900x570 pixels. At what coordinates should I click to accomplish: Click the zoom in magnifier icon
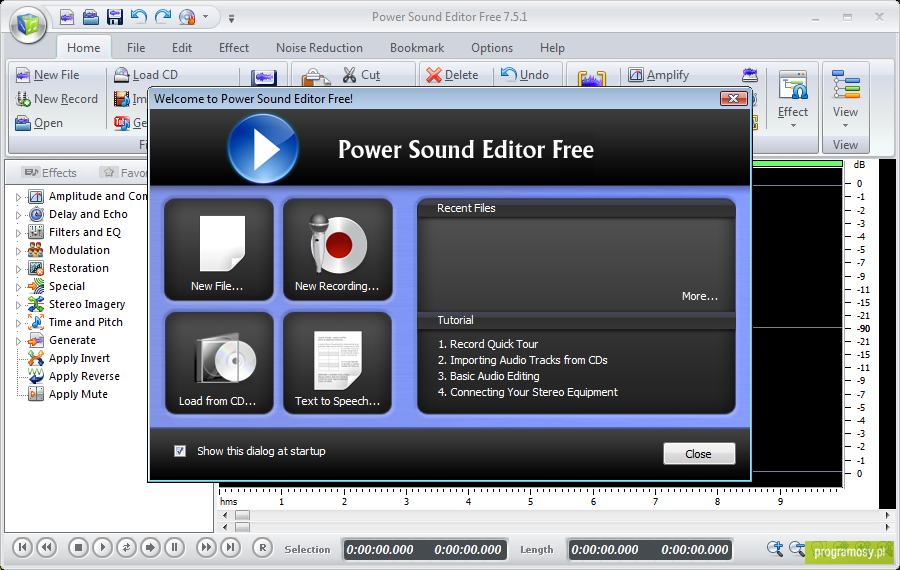(775, 548)
